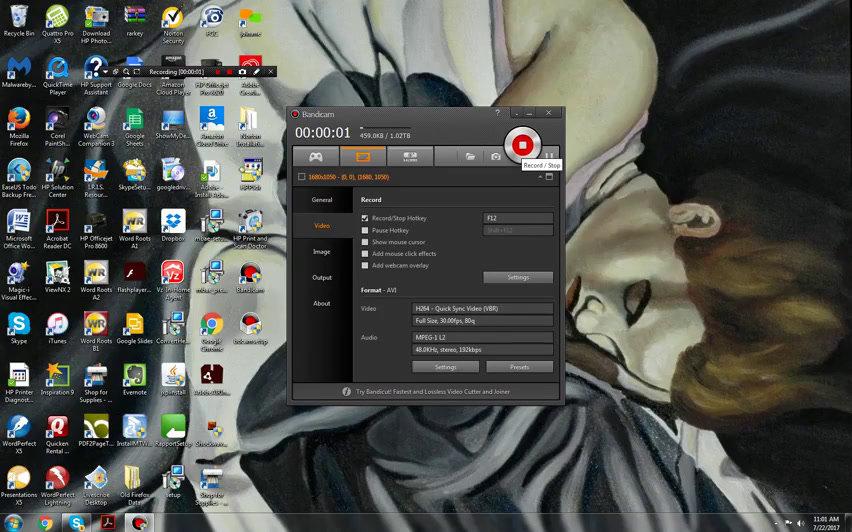
Task: Click the MPEG-1 L2 audio codec field
Action: tap(483, 337)
